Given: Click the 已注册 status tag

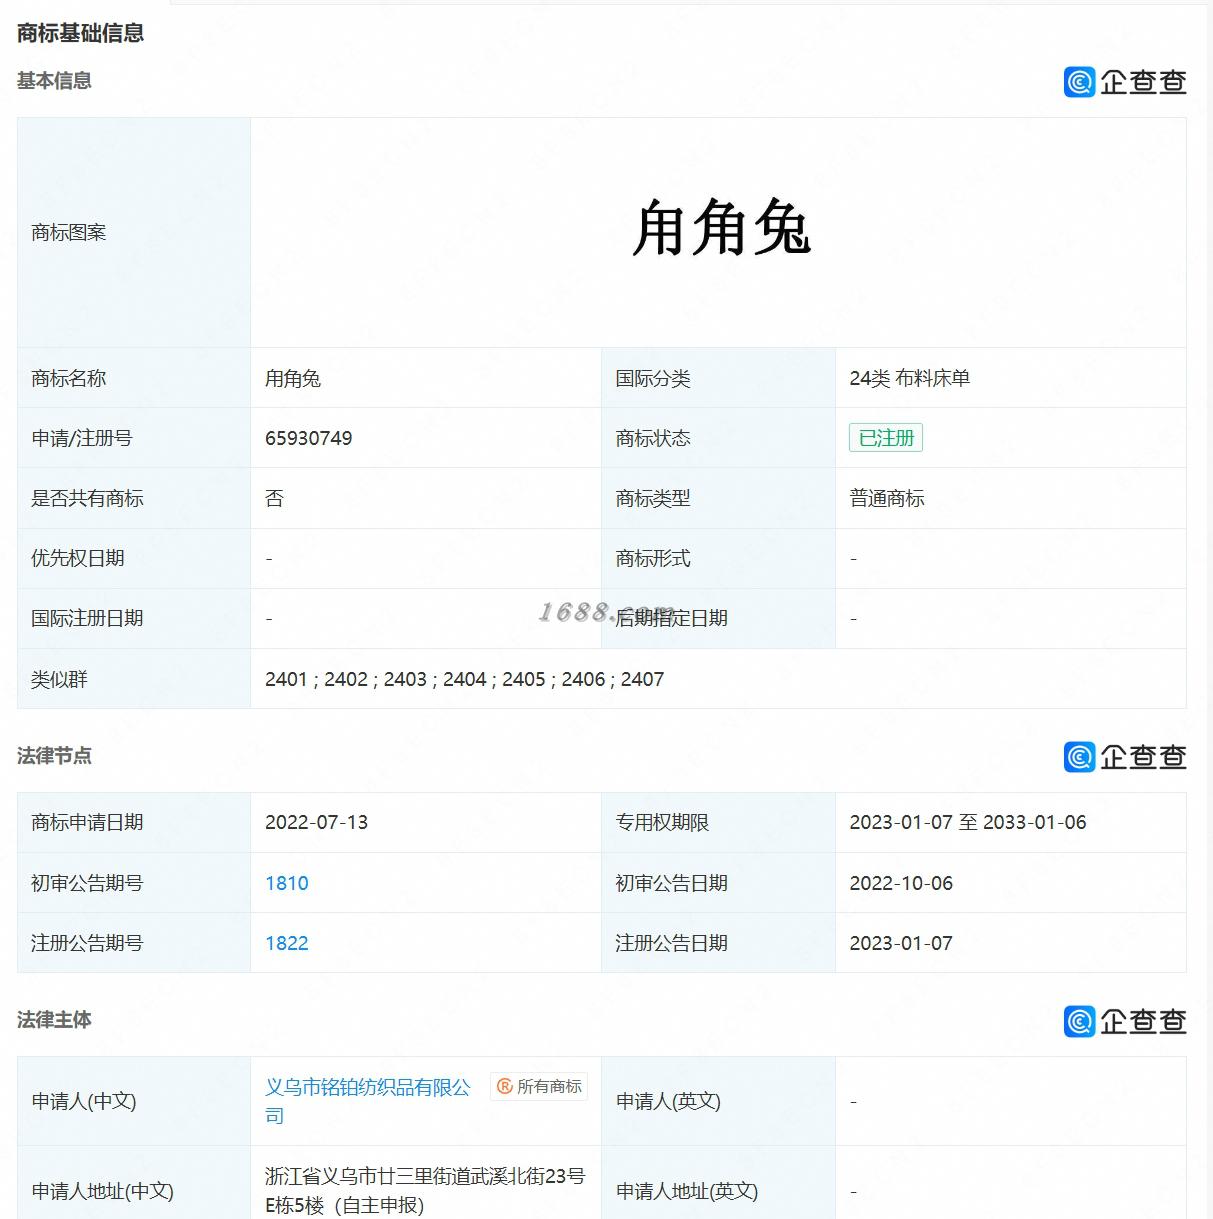Looking at the screenshot, I should coord(886,438).
